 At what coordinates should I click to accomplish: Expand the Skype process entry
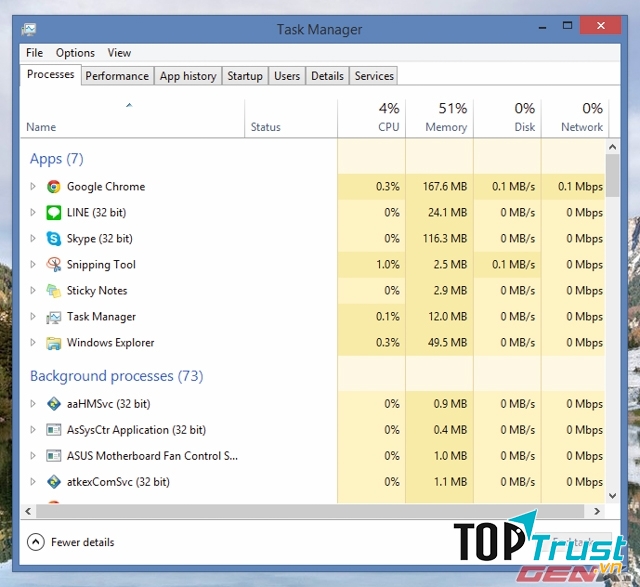click(33, 239)
